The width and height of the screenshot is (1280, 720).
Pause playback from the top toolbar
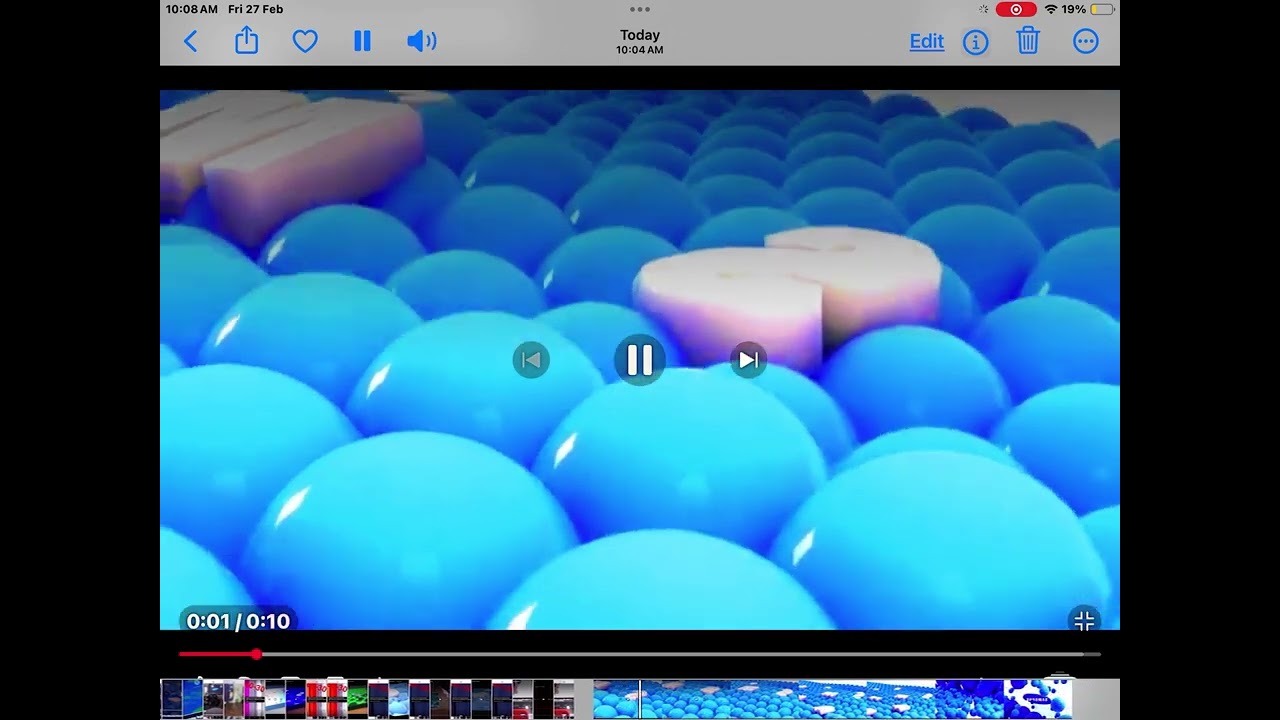pyautogui.click(x=362, y=41)
